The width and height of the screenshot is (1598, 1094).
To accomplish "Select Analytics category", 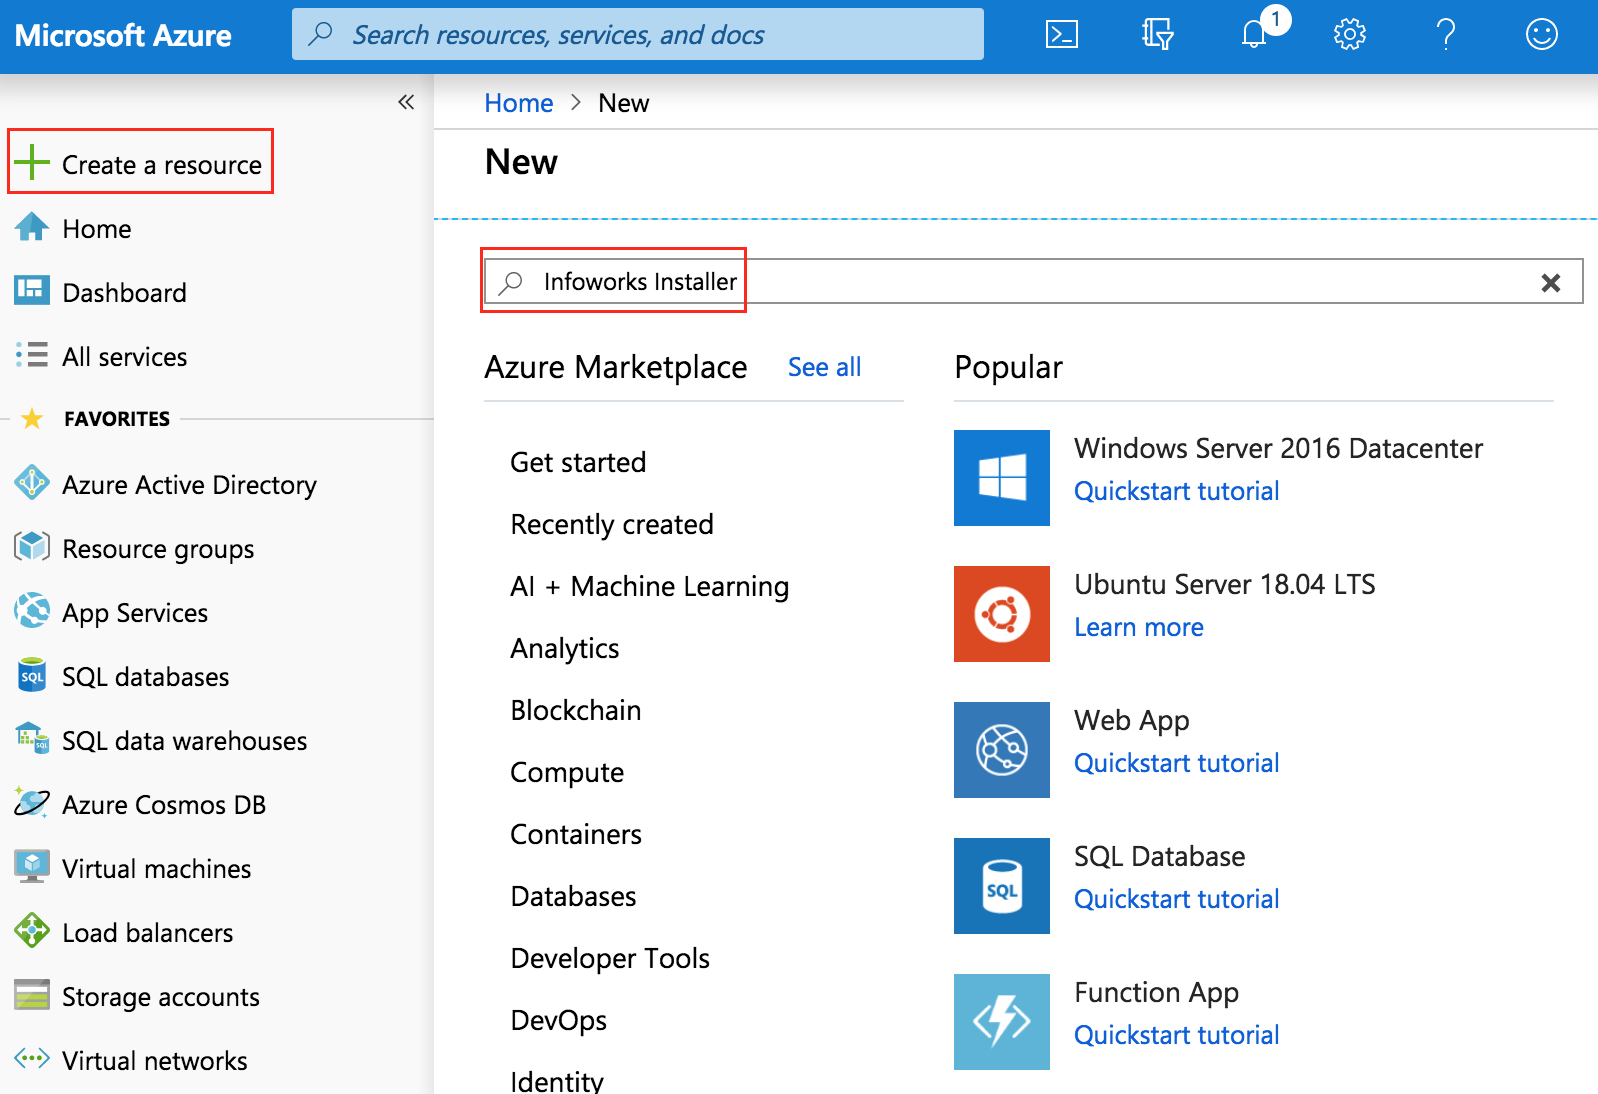I will click(565, 648).
